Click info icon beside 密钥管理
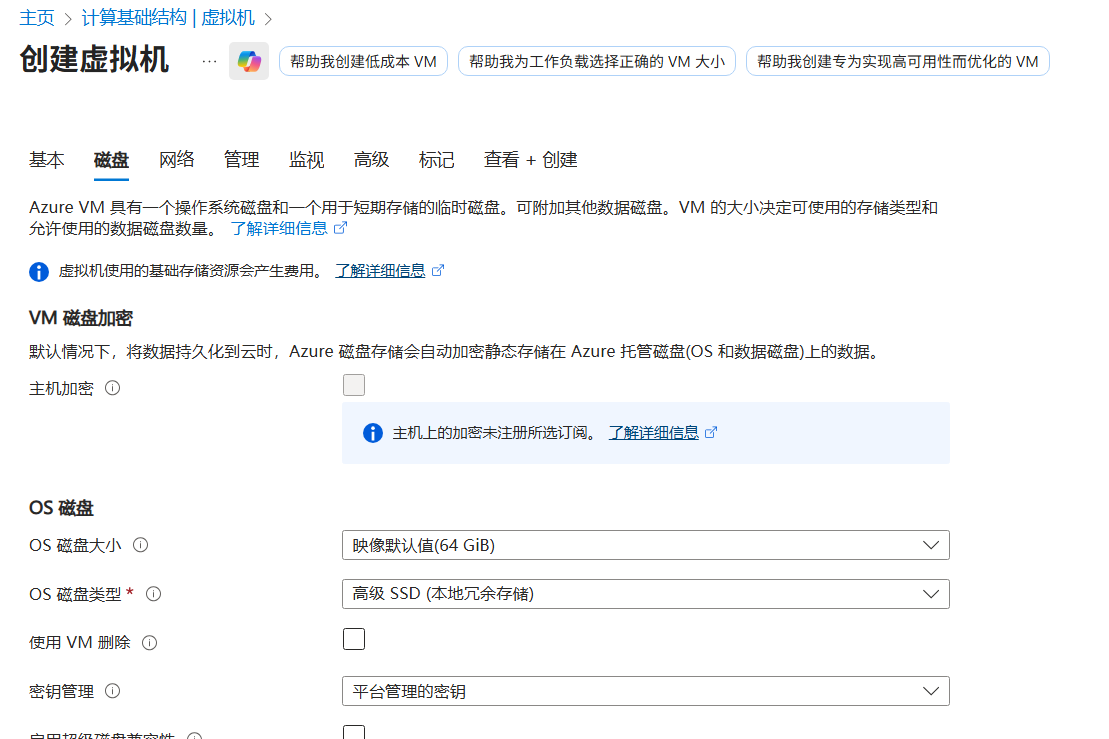The width and height of the screenshot is (1109, 739). pyautogui.click(x=113, y=691)
